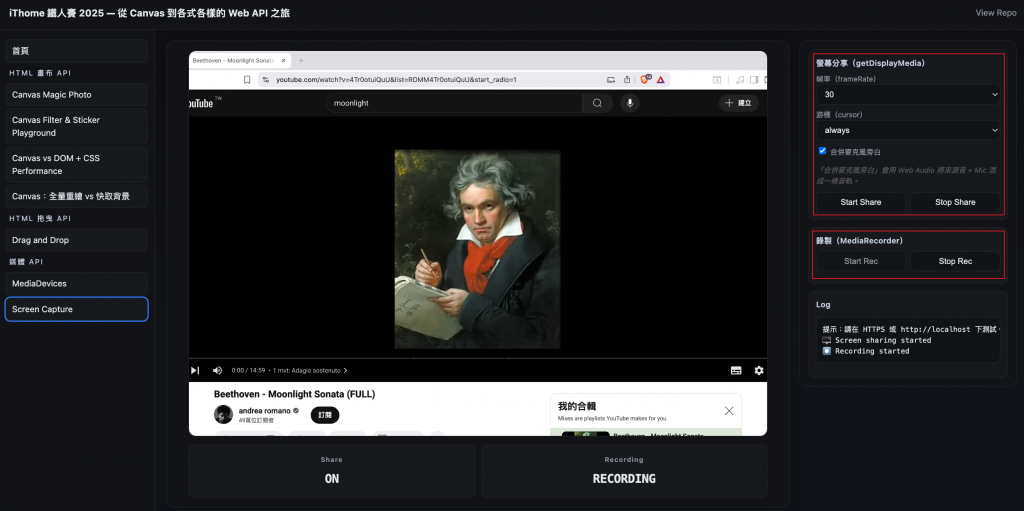Close the Beethoven browser tab
Screen dimensions: 1024x511
coord(283,60)
